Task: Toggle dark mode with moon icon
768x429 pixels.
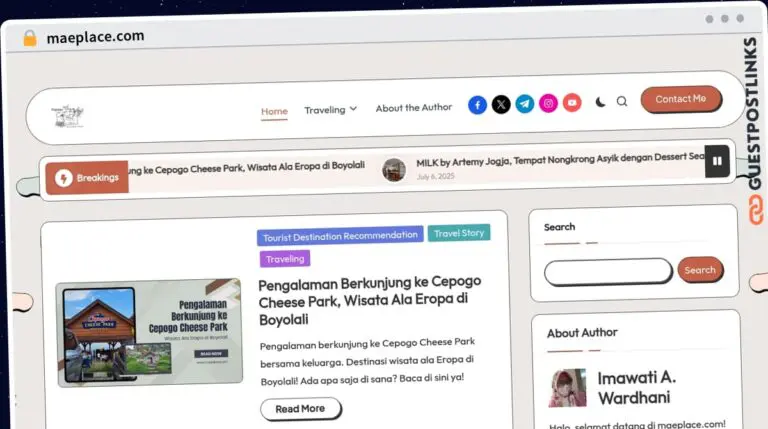Action: (x=600, y=101)
